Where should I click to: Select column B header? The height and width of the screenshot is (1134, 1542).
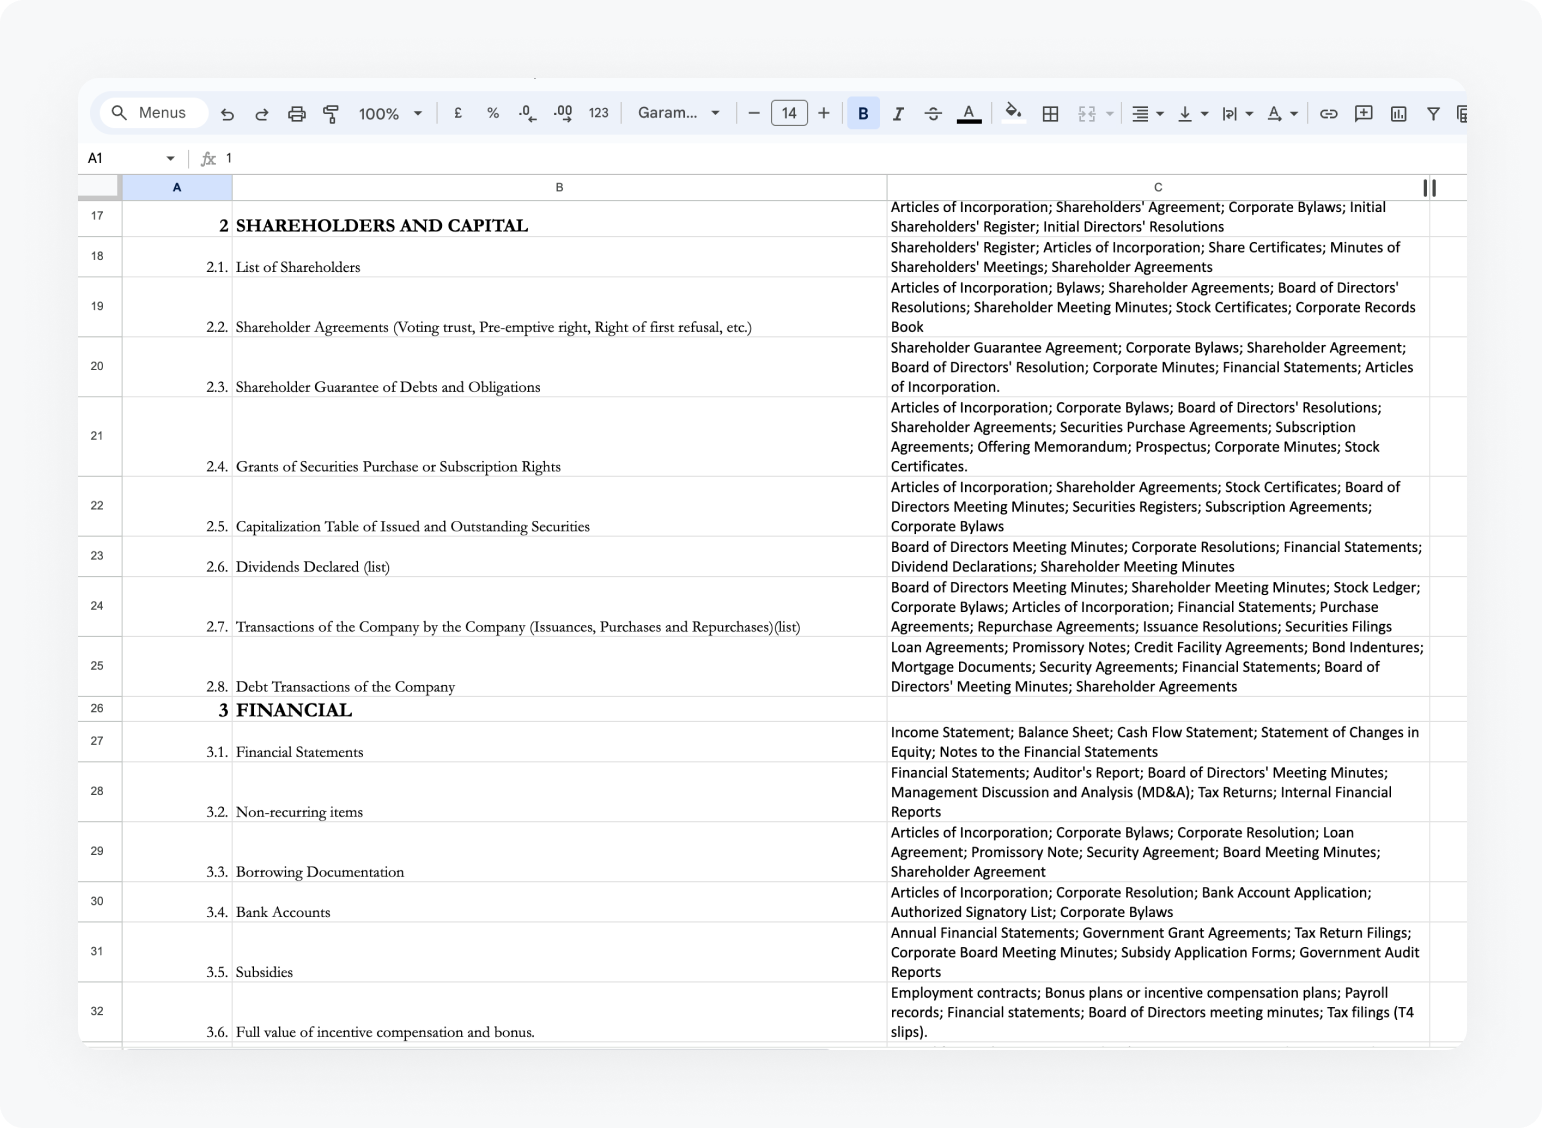[x=559, y=187]
